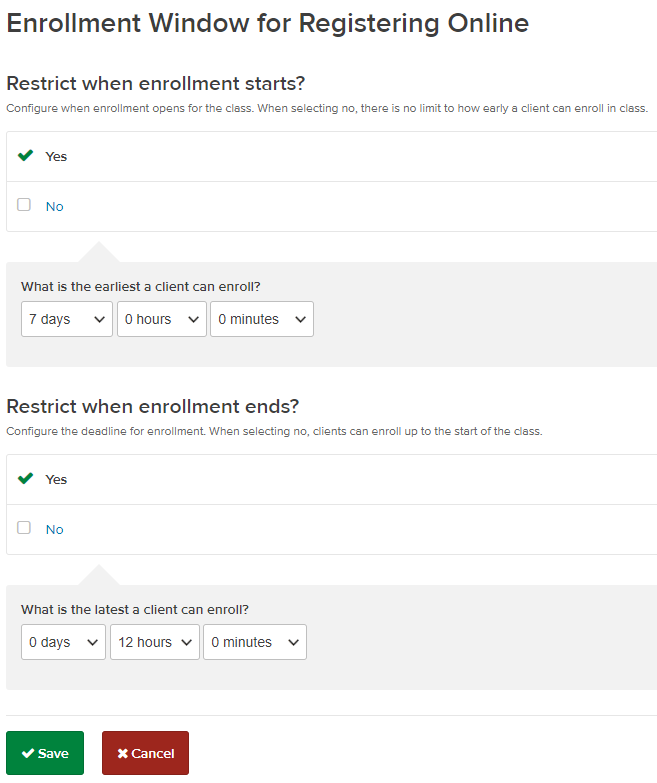Screen dimensions: 657x783
Task: Tick the No checkbox for enrollment end restriction
Action: [24, 528]
